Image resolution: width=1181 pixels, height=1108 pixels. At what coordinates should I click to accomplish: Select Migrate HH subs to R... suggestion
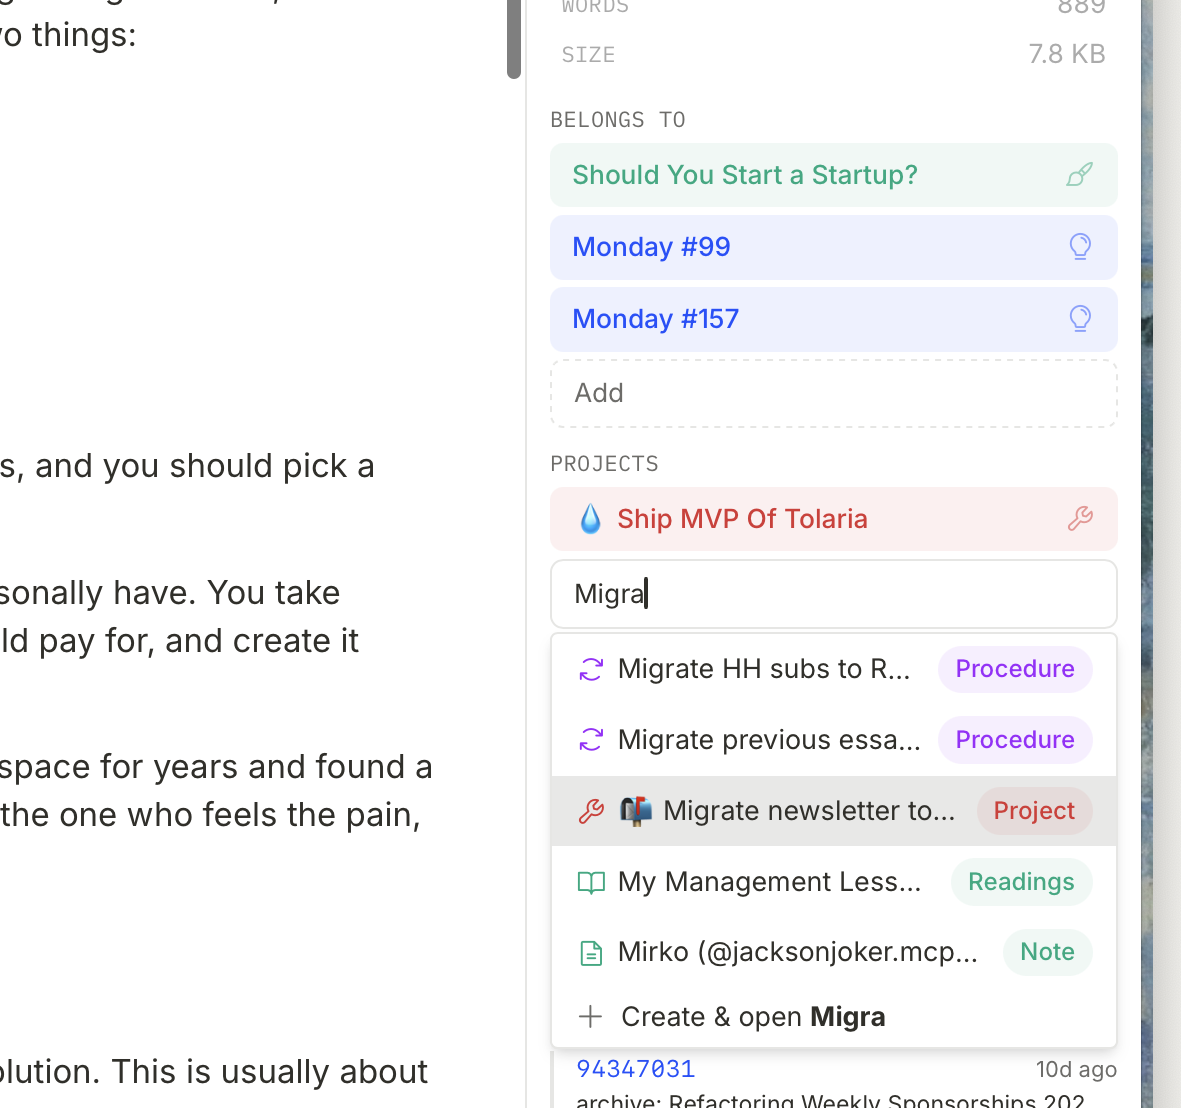[764, 669]
